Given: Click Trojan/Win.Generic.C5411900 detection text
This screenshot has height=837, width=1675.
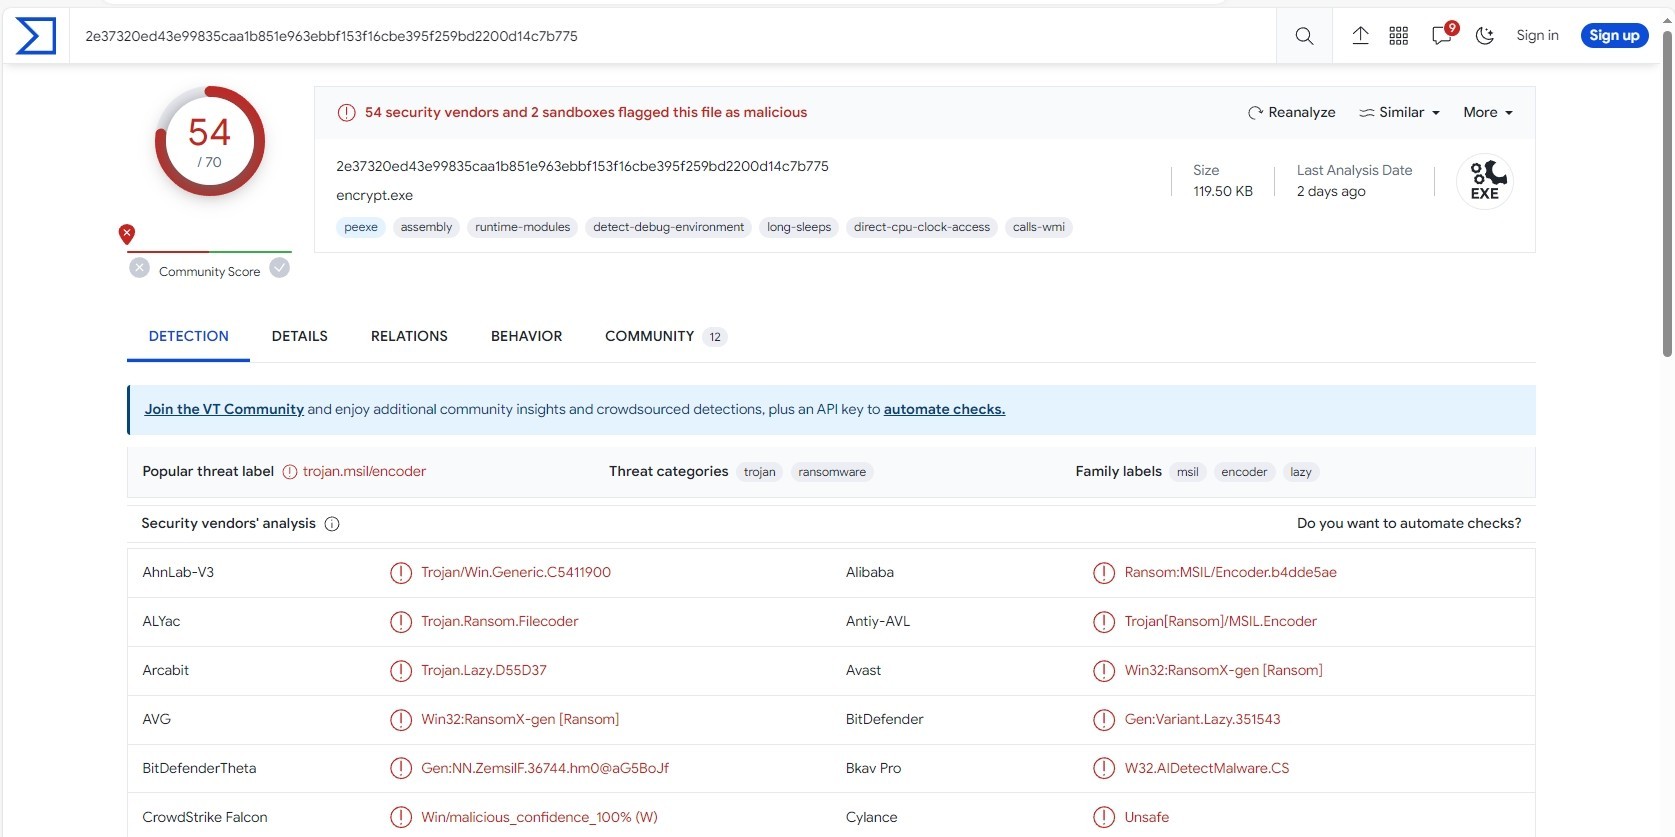Looking at the screenshot, I should (516, 572).
